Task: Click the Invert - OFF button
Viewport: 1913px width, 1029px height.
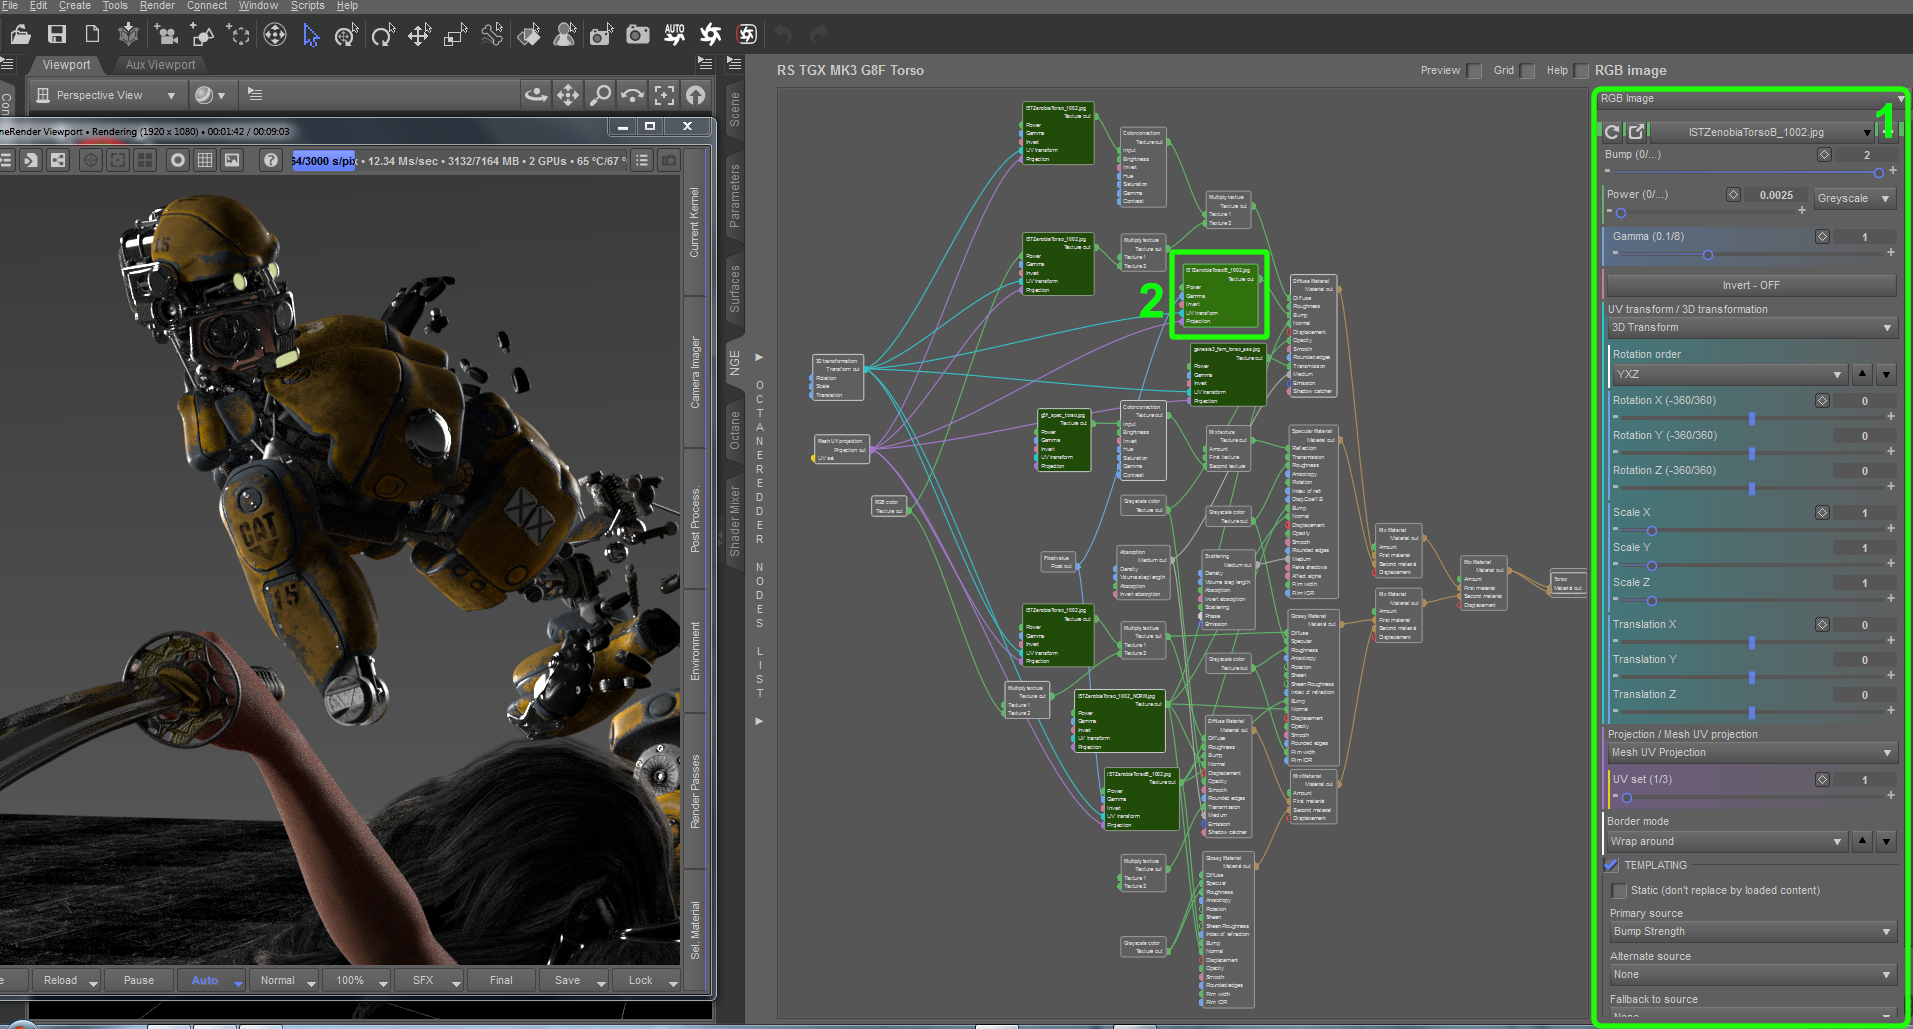Action: (1750, 285)
